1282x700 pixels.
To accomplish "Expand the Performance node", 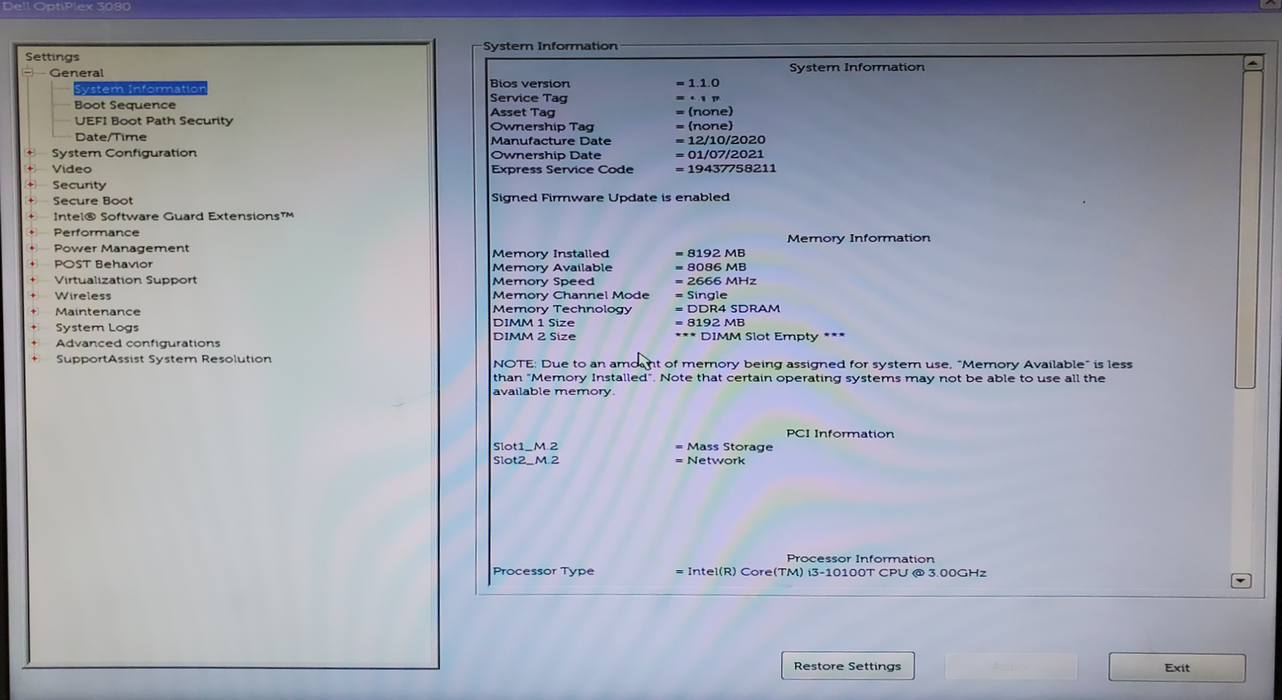I will (32, 232).
